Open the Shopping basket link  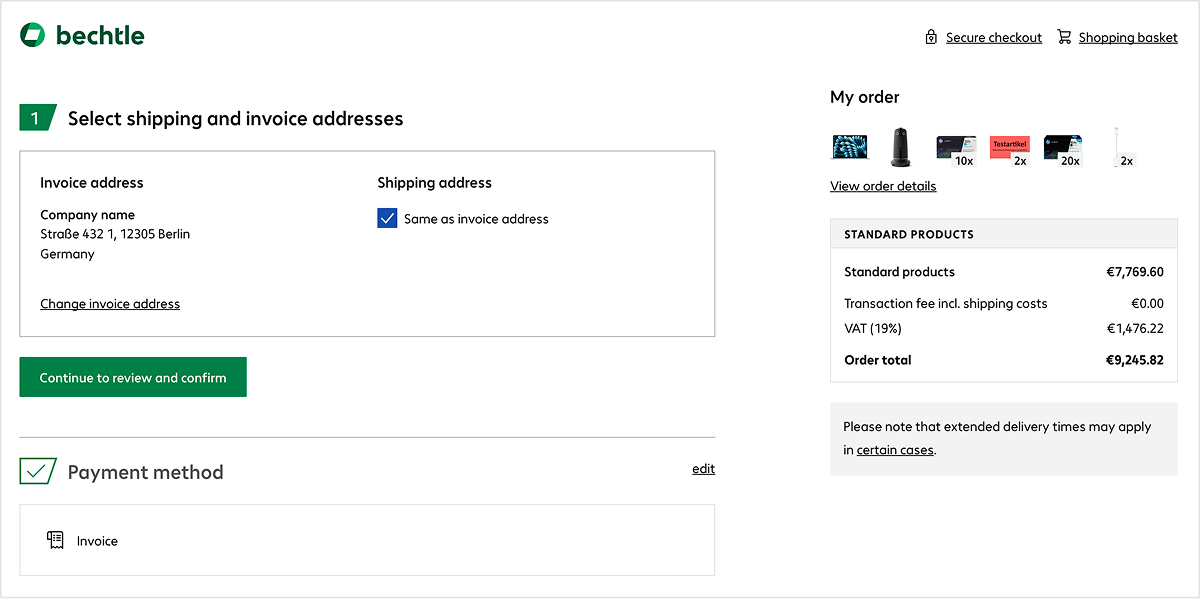[x=1128, y=37]
